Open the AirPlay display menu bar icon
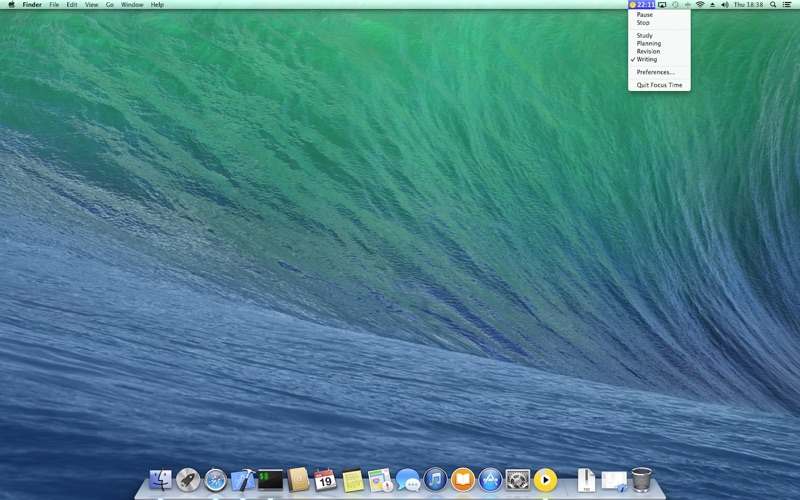 (662, 5)
